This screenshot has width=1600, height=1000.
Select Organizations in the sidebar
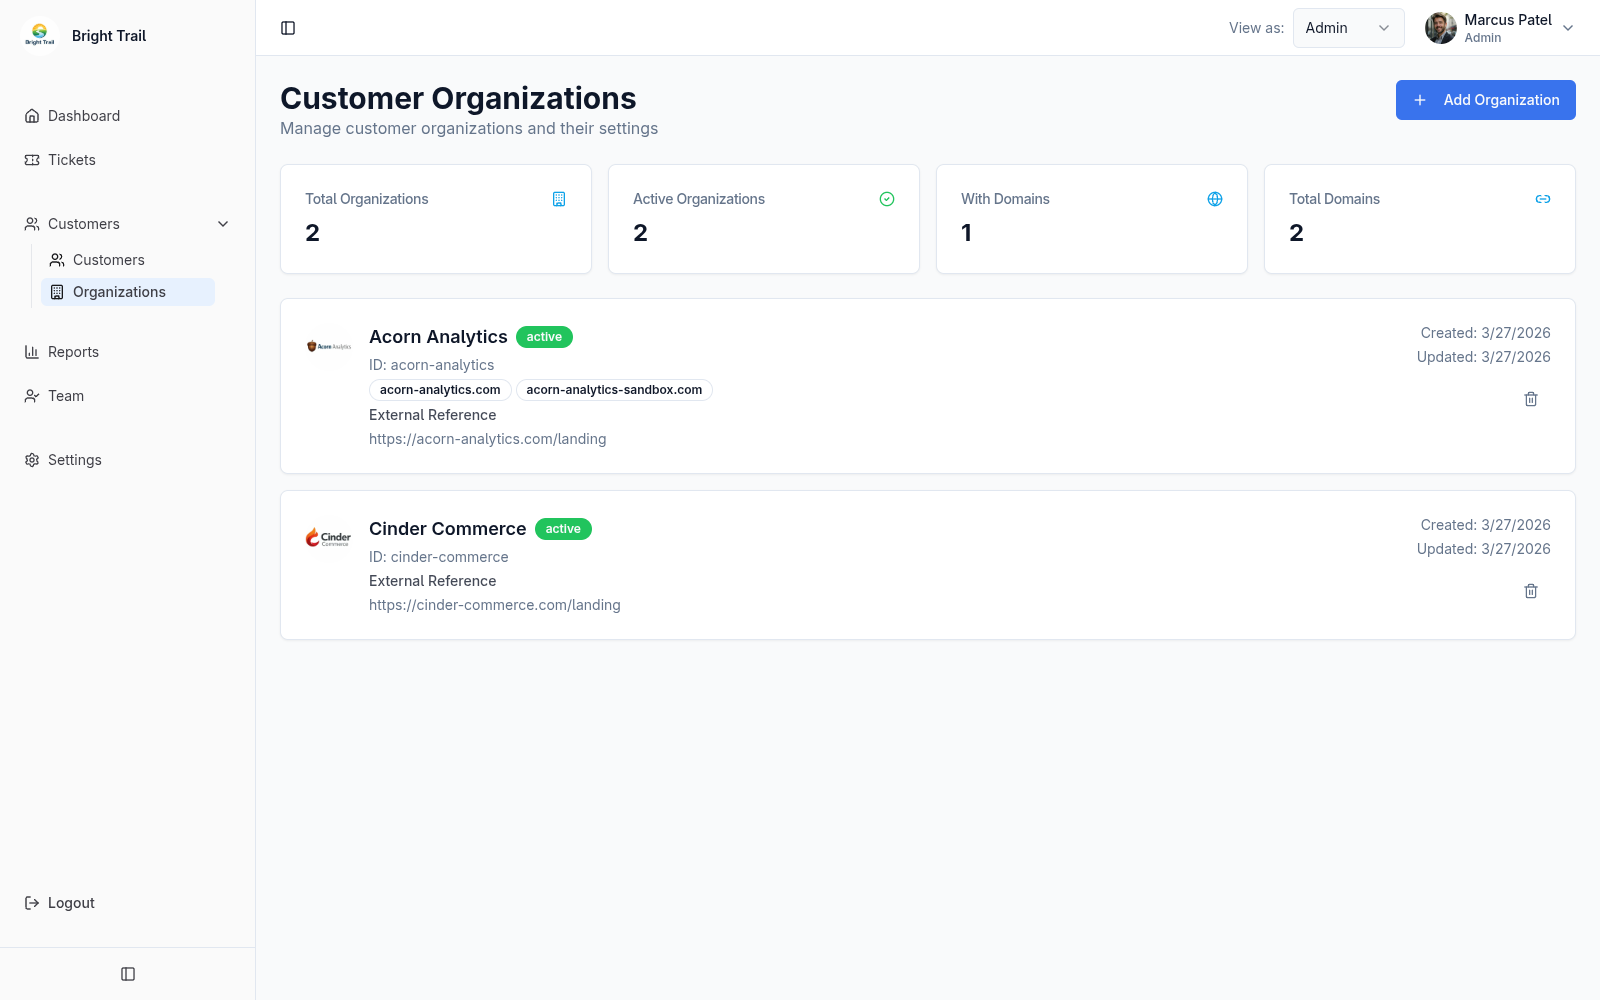(x=128, y=292)
